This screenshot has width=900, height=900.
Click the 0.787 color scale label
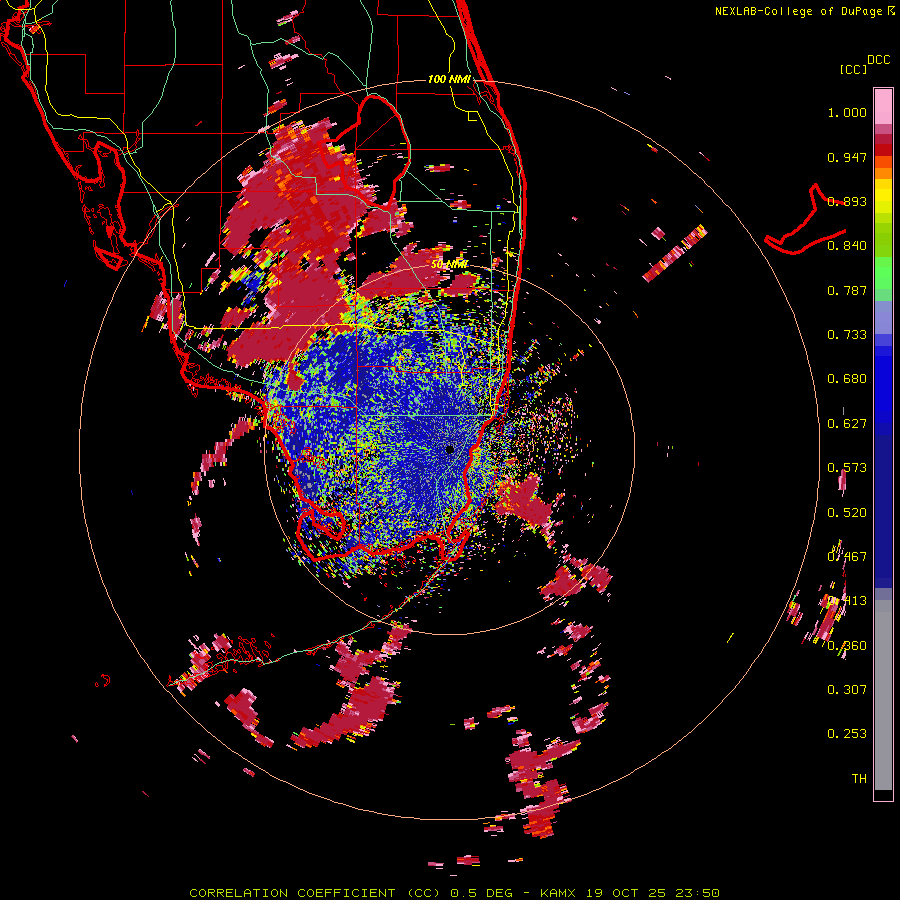847,290
